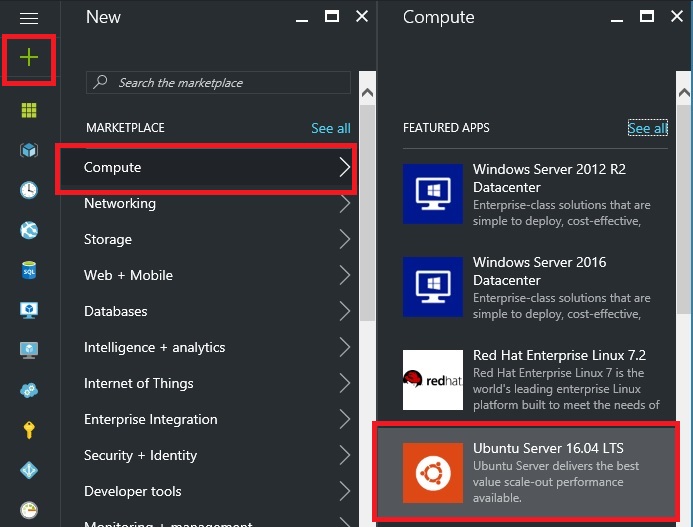Focus the Search the marketplace field

point(218,82)
